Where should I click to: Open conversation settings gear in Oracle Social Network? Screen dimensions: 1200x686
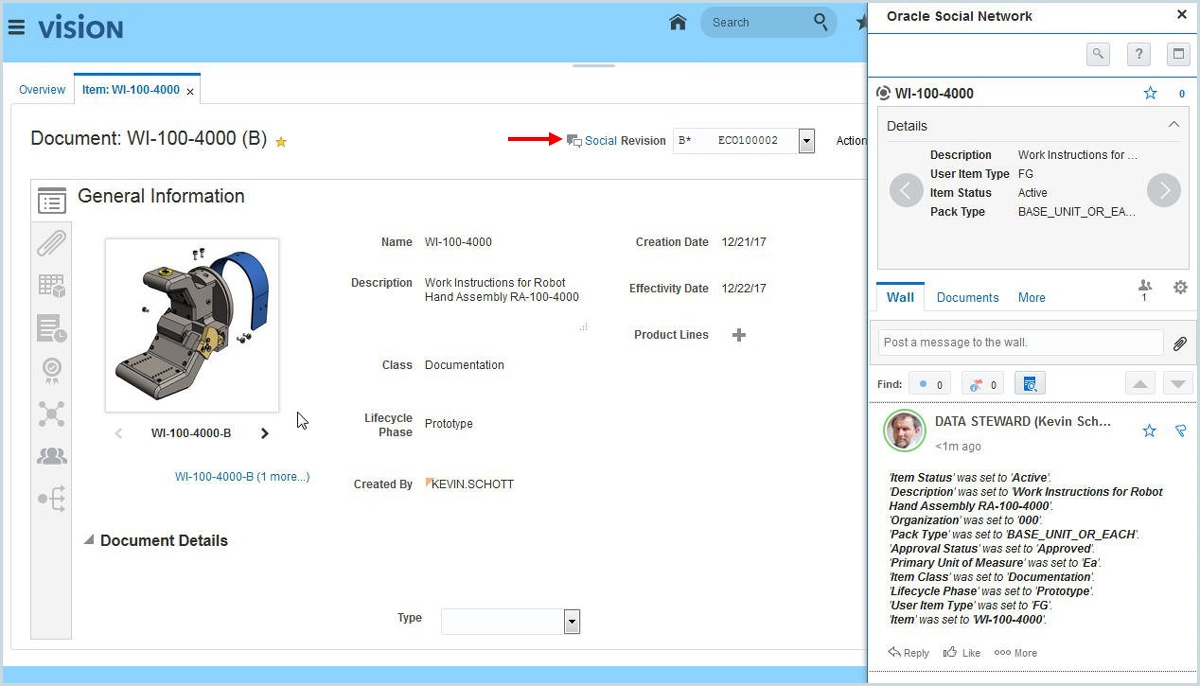[x=1181, y=287]
